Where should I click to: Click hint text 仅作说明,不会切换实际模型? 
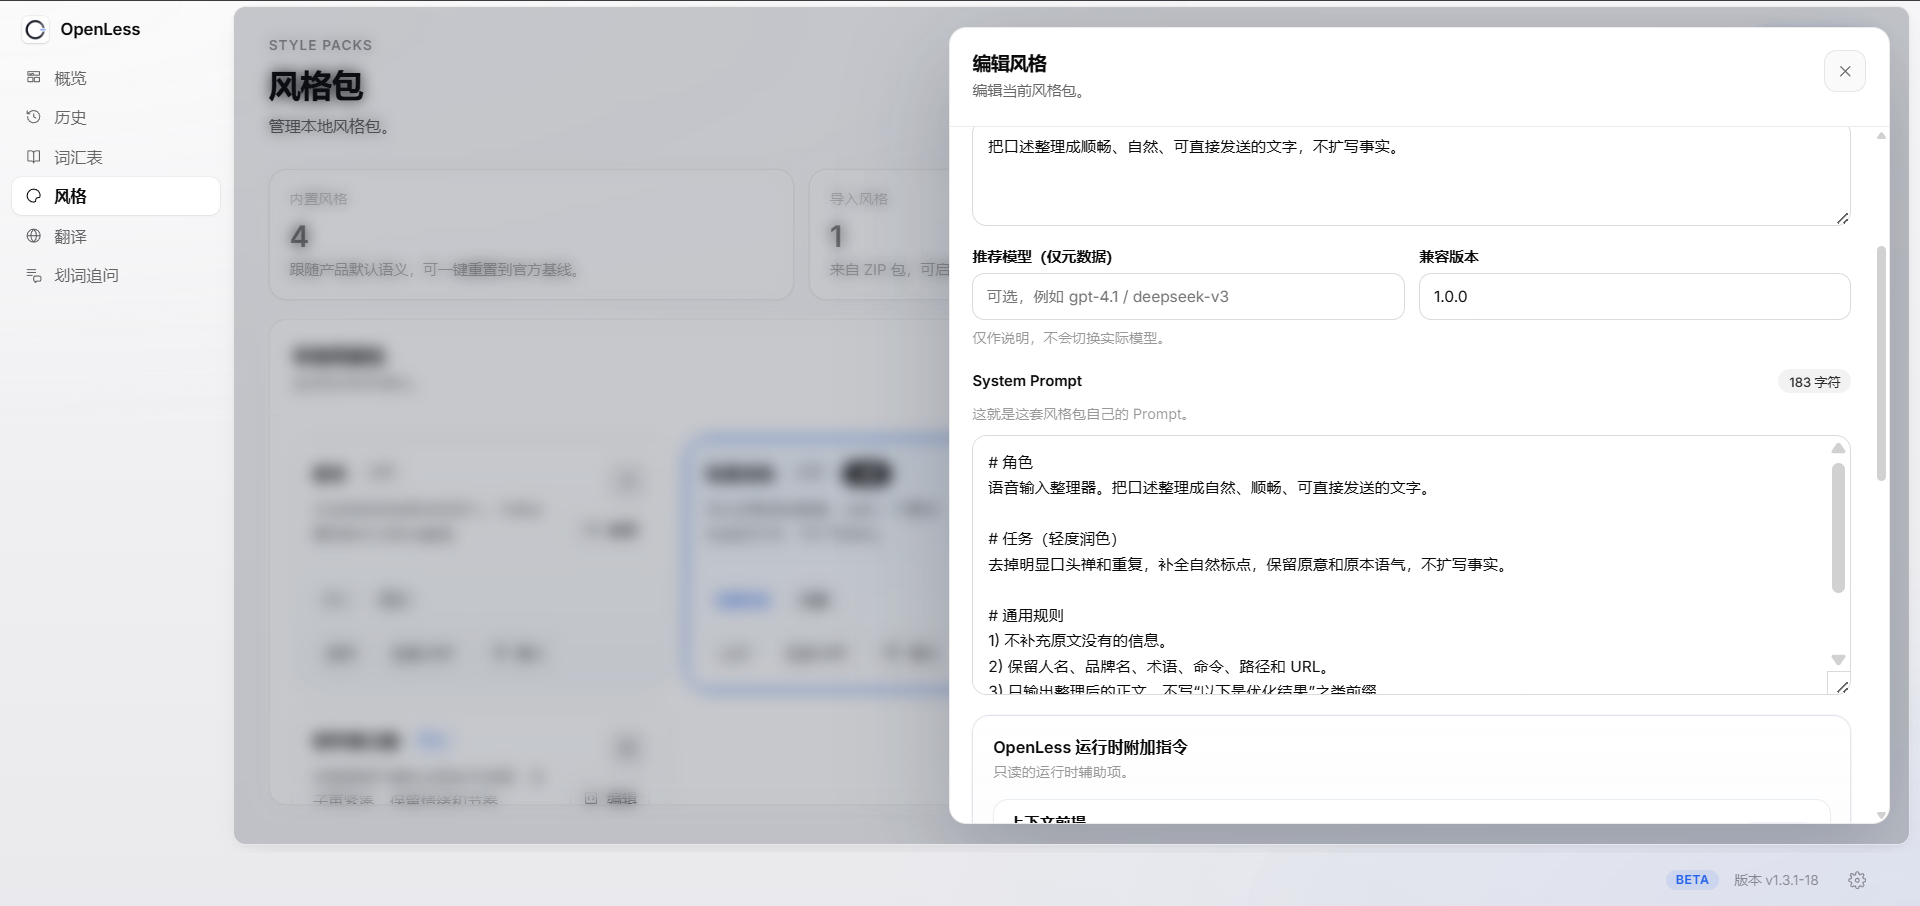1071,338
